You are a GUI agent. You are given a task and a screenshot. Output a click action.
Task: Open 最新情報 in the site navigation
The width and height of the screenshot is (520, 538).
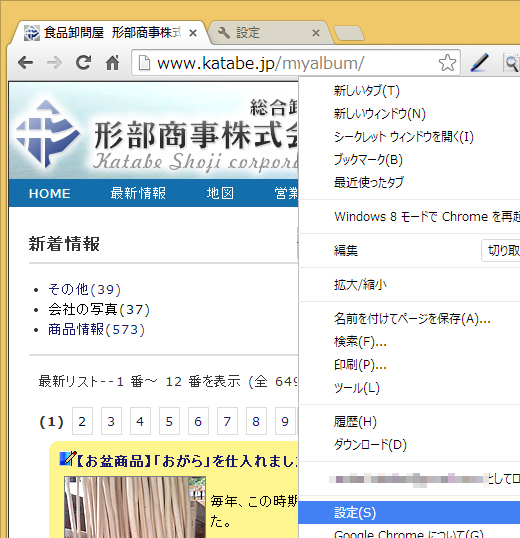point(138,193)
